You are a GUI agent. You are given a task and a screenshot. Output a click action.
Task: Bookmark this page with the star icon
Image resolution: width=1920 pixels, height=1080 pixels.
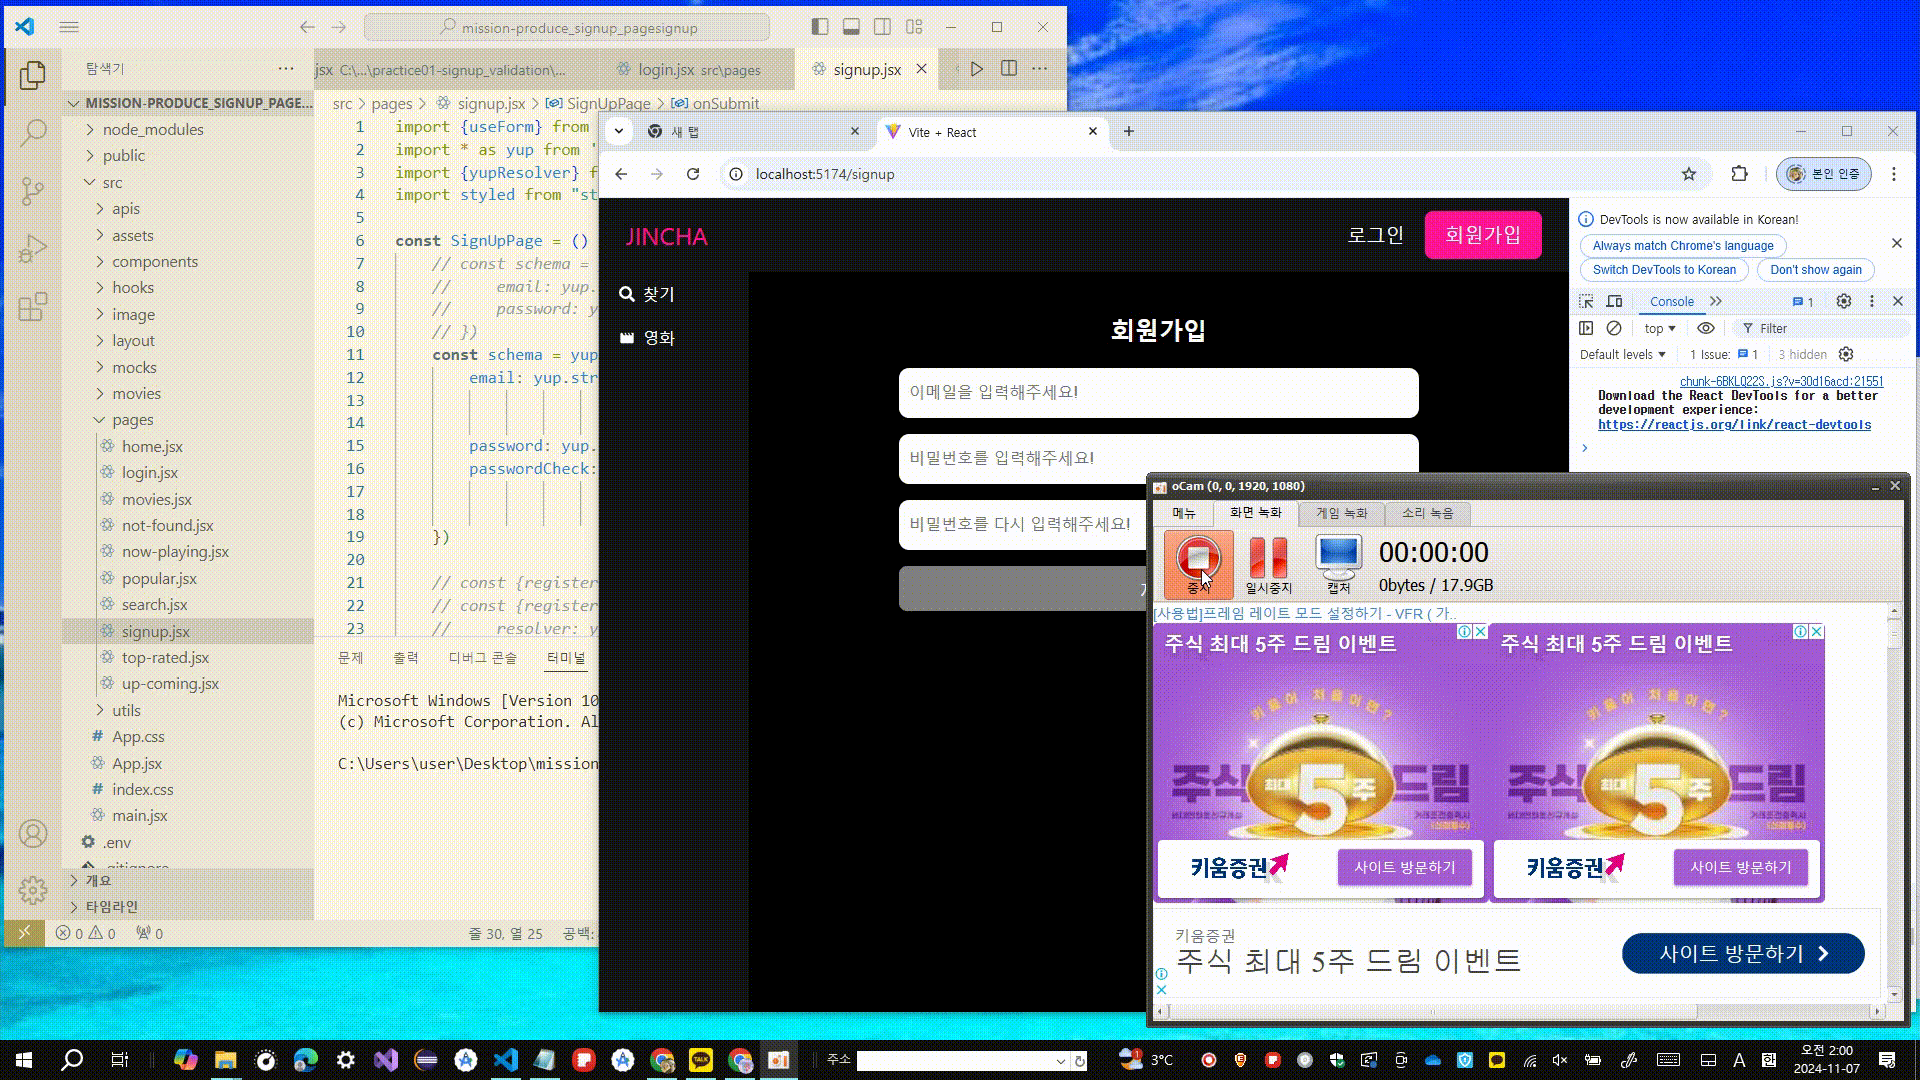pyautogui.click(x=1689, y=174)
